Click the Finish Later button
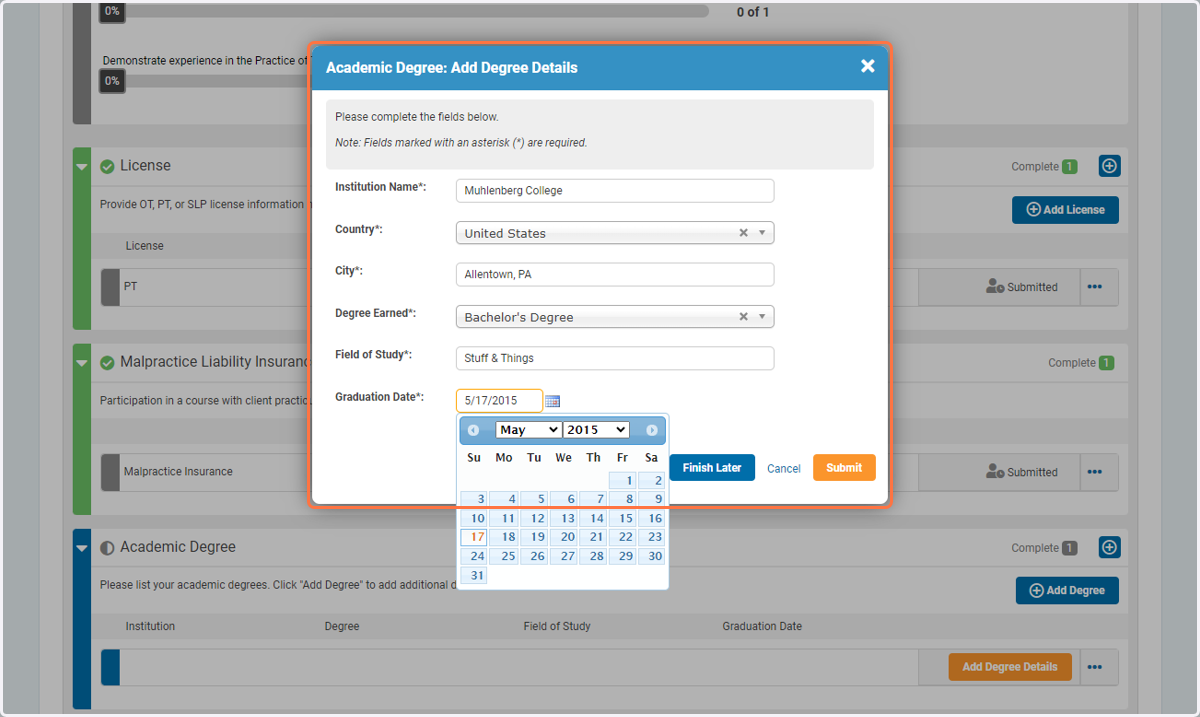 click(712, 468)
